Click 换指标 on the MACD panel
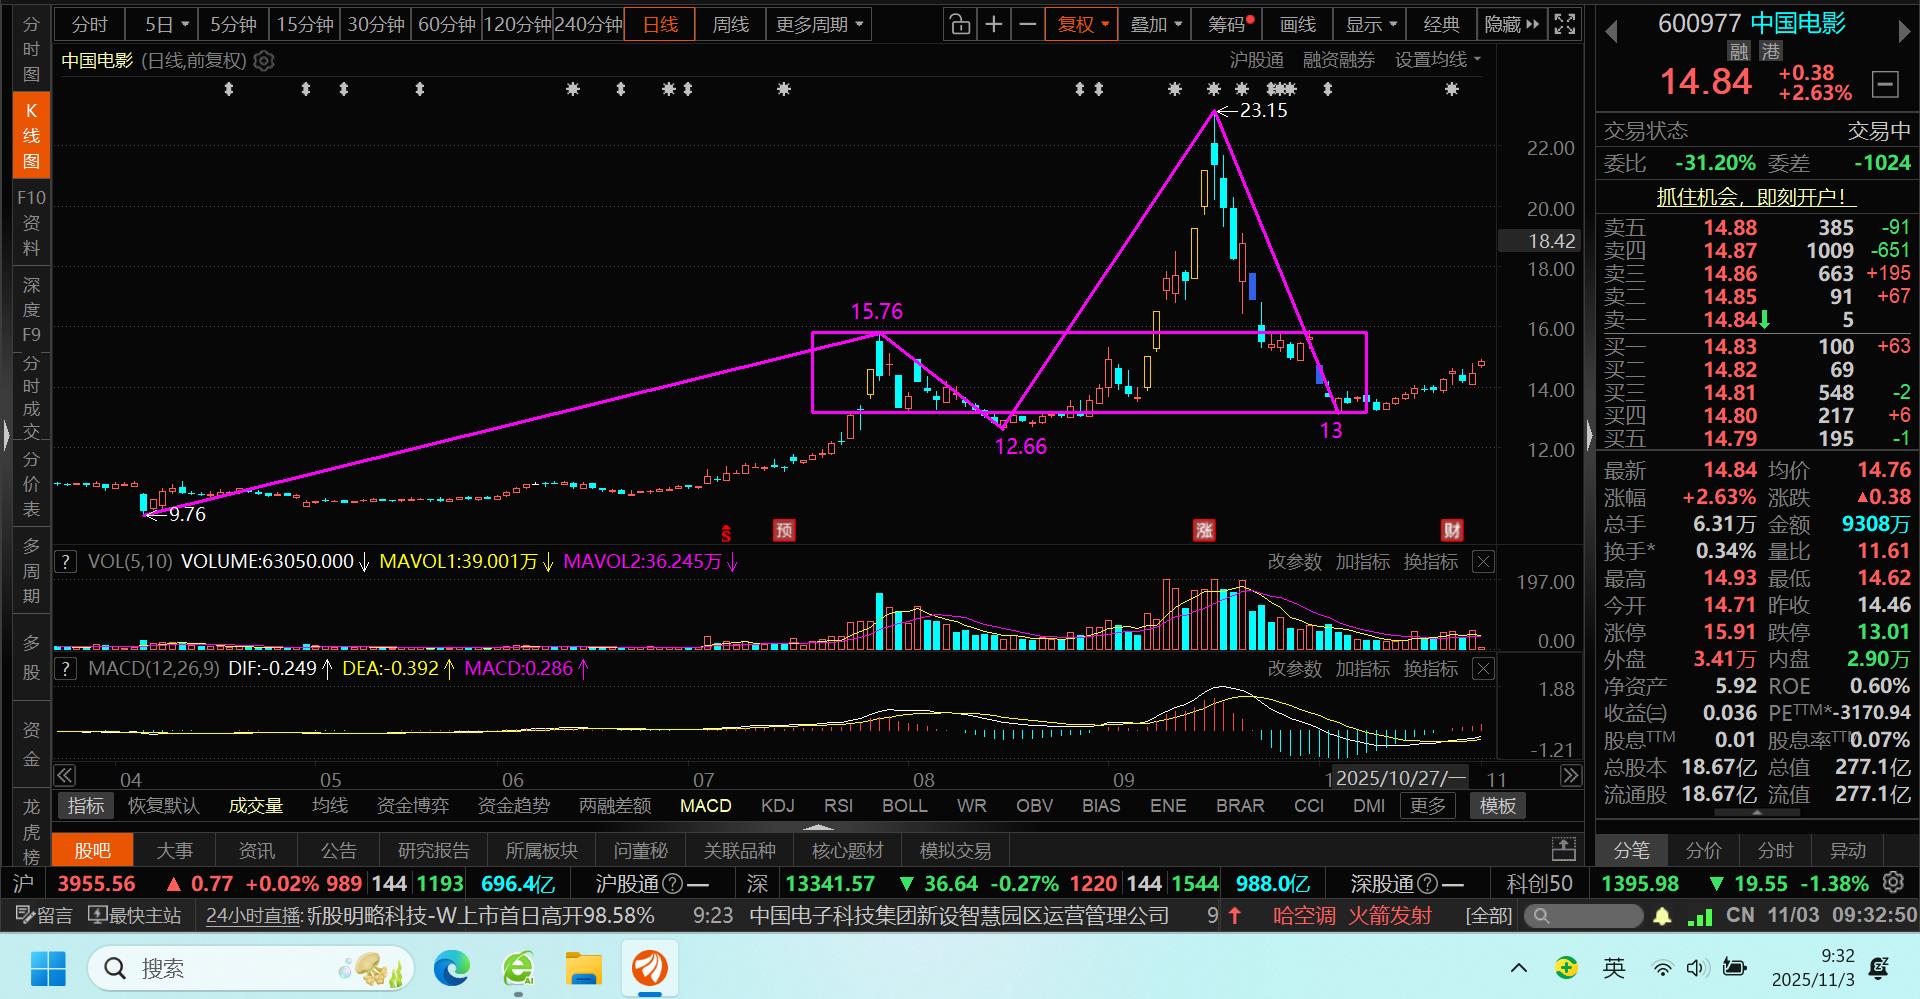Screen dimensions: 1920x999 point(1431,669)
